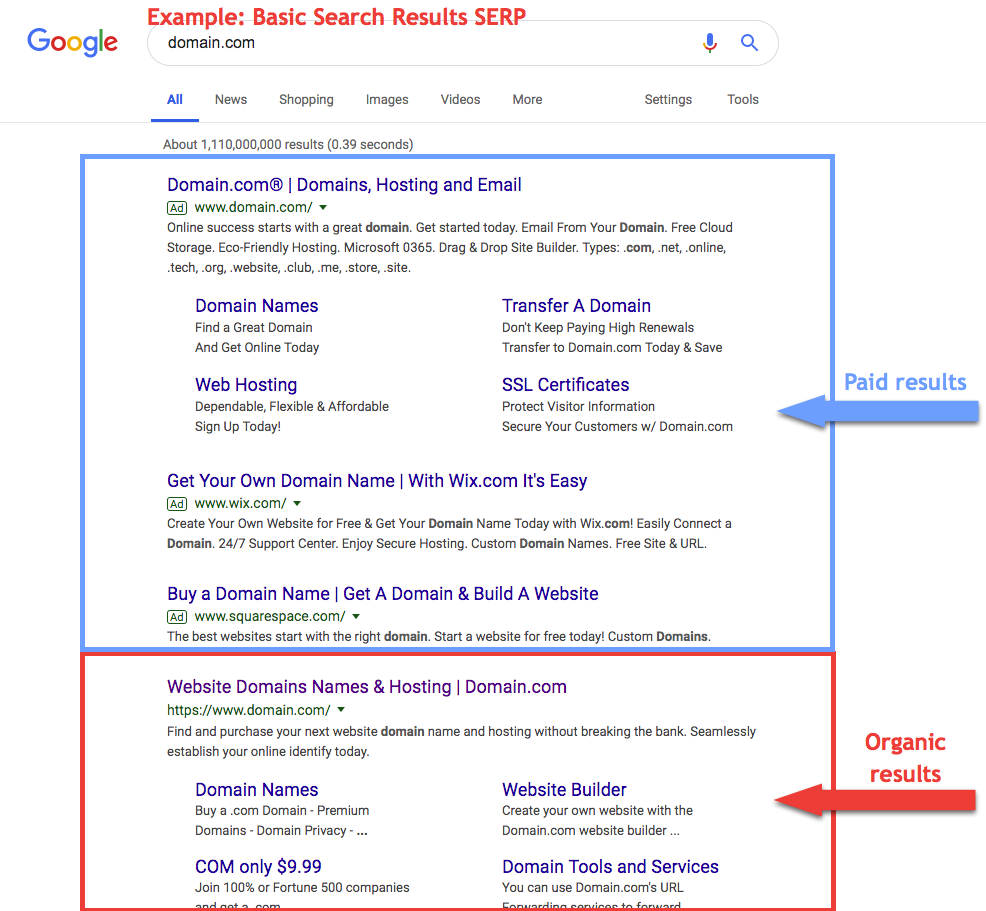Expand the arrow next to www.wix.com/

pos(297,504)
